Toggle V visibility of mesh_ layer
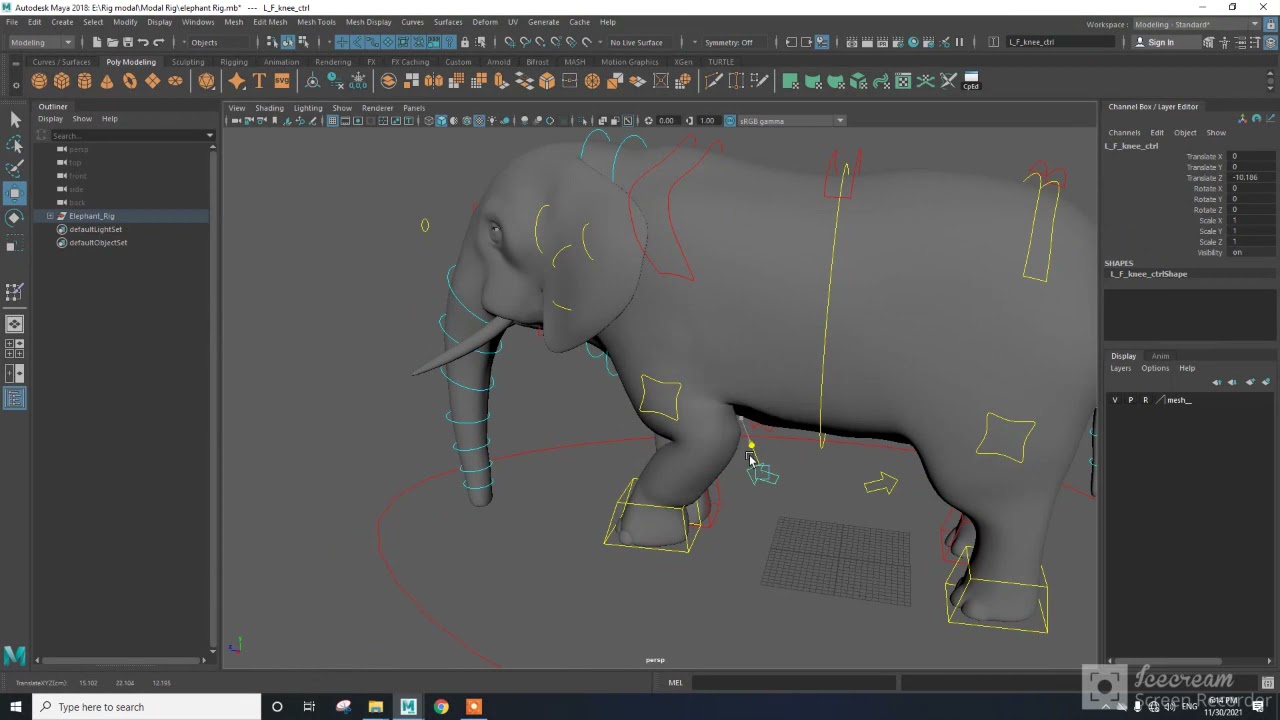The height and width of the screenshot is (720, 1280). (x=1115, y=400)
